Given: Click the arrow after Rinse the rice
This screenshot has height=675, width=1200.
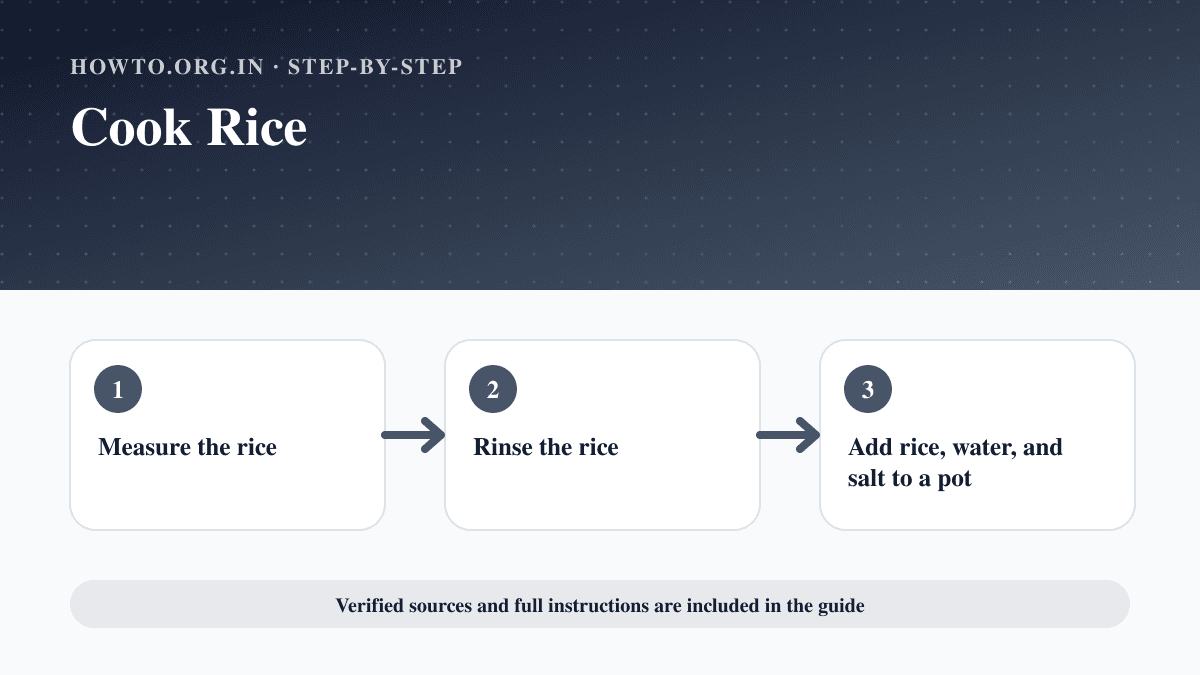Looking at the screenshot, I should pyautogui.click(x=789, y=435).
